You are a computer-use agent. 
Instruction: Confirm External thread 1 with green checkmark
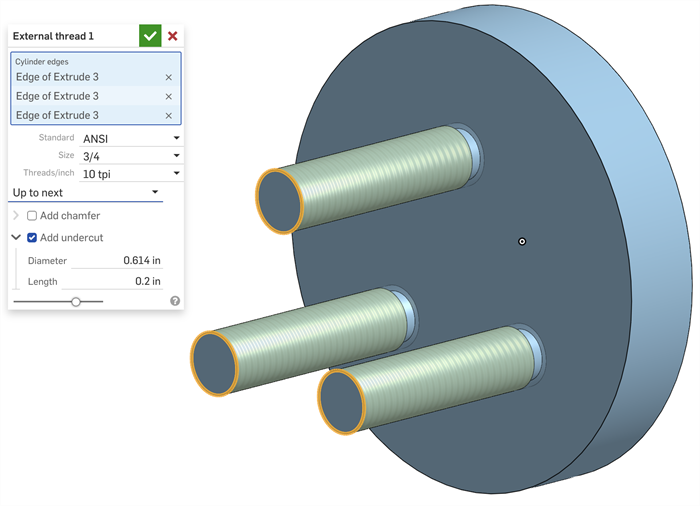[x=150, y=36]
